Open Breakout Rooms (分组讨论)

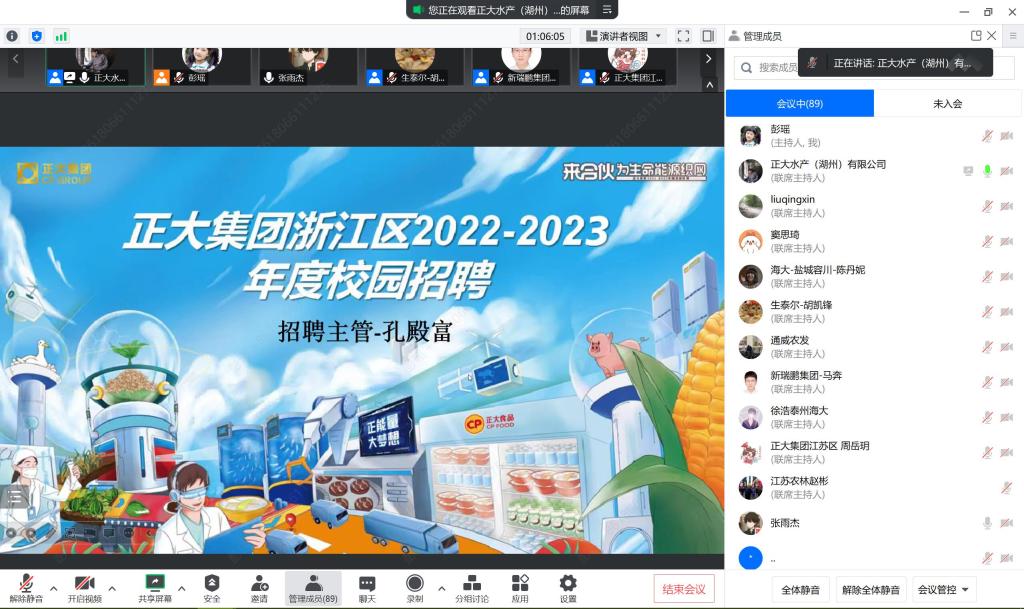click(x=472, y=587)
